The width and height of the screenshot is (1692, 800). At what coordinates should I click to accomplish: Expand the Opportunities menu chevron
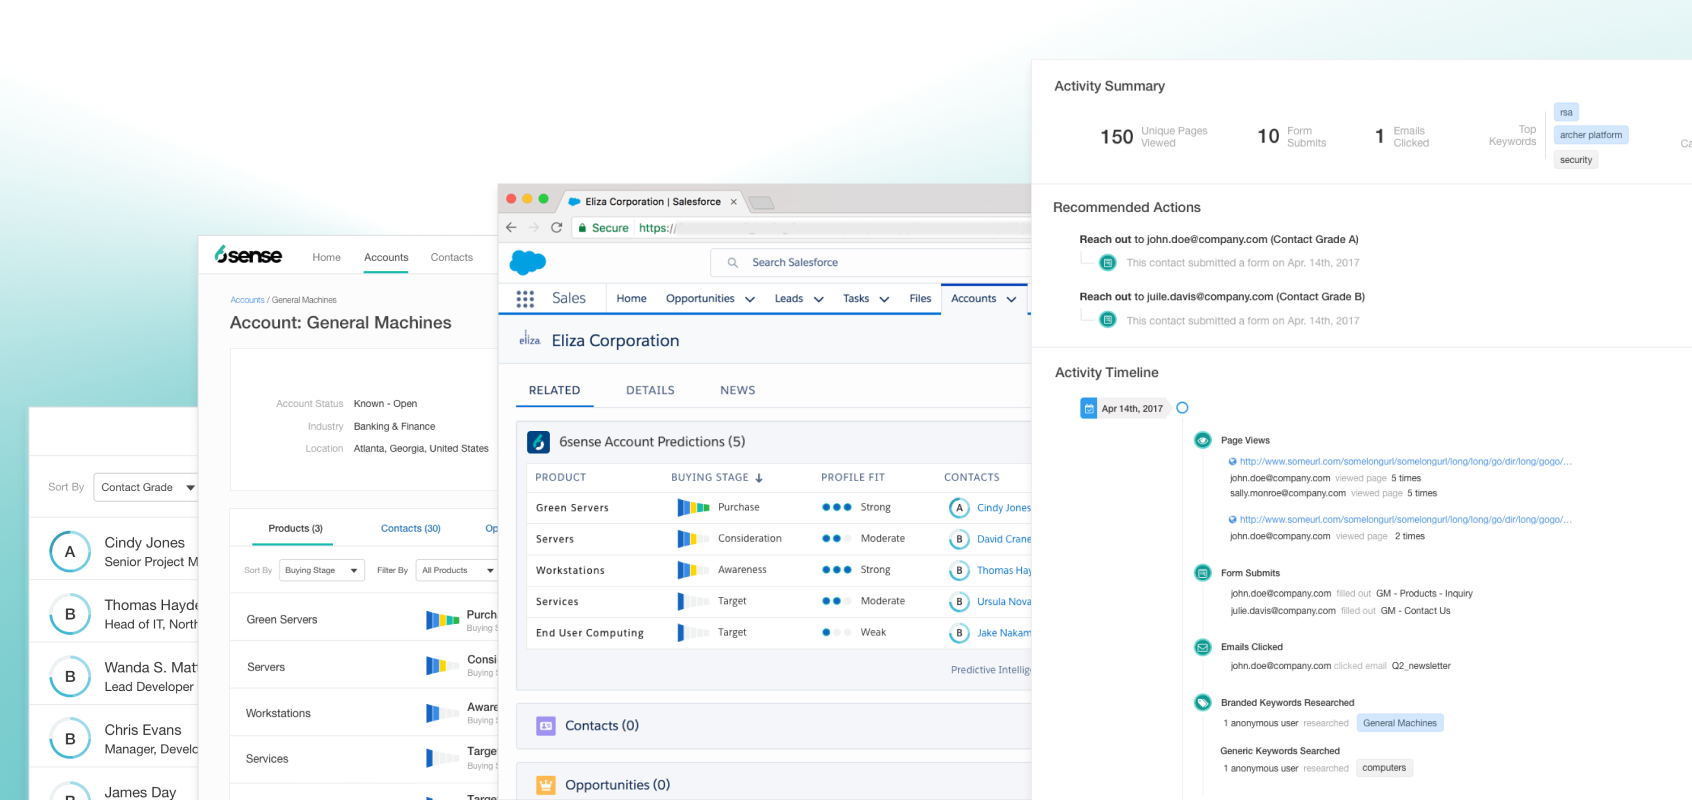pos(750,299)
